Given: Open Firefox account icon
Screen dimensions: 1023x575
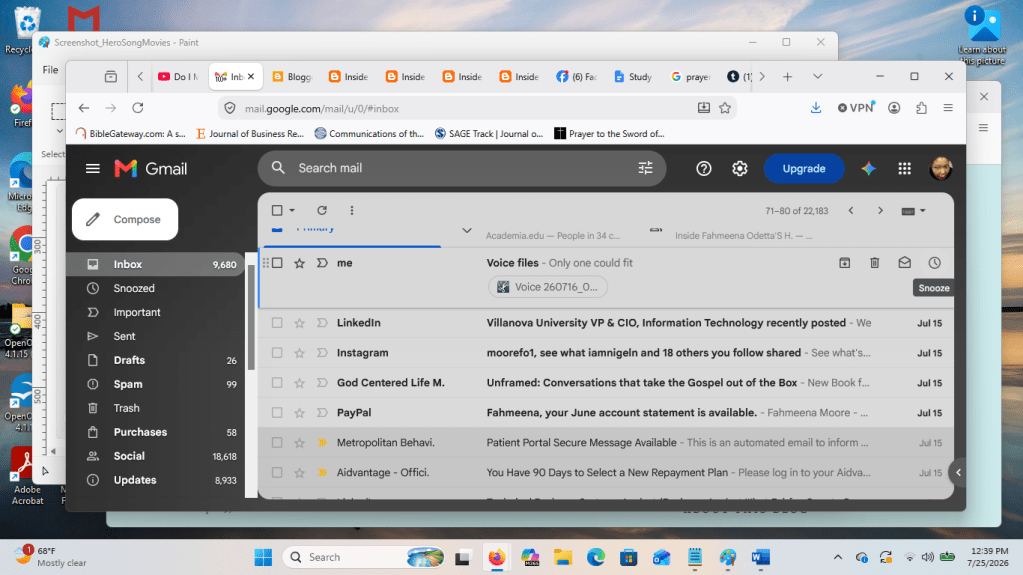Looking at the screenshot, I should 894,108.
